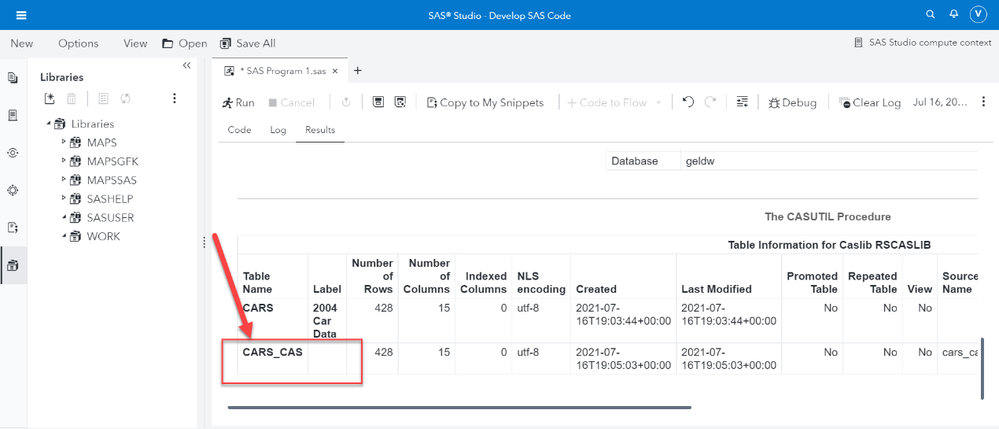Click the Run button
The width and height of the screenshot is (999, 429).
click(238, 102)
